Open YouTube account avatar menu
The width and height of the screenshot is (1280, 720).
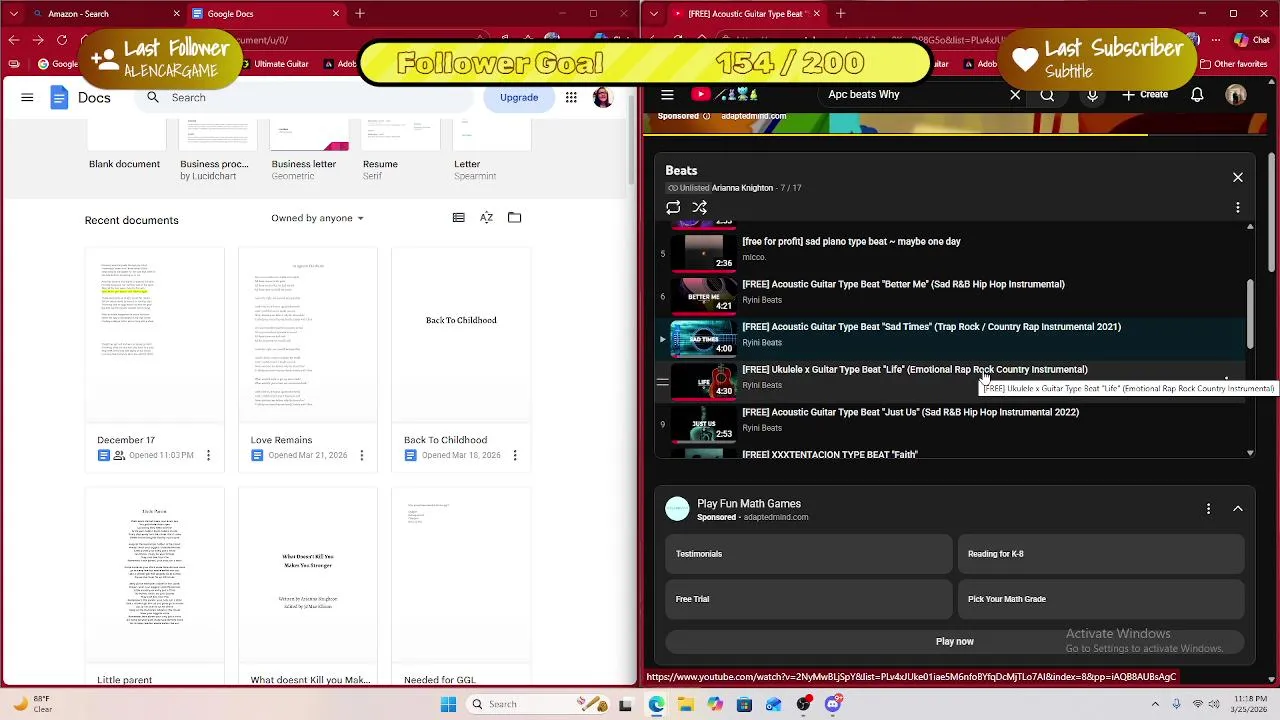[x=1236, y=95]
